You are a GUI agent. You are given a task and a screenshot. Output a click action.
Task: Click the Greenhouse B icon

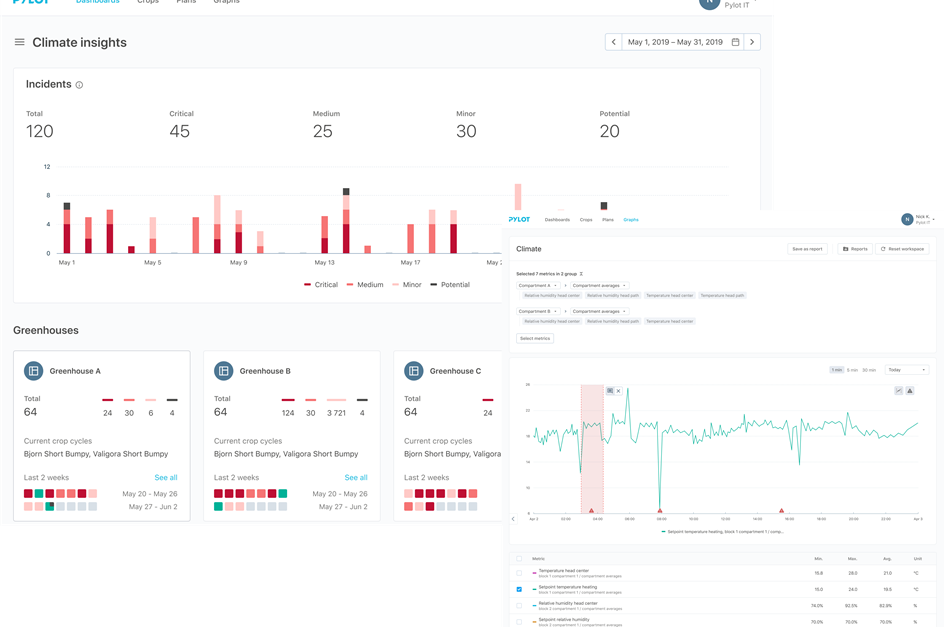[223, 371]
